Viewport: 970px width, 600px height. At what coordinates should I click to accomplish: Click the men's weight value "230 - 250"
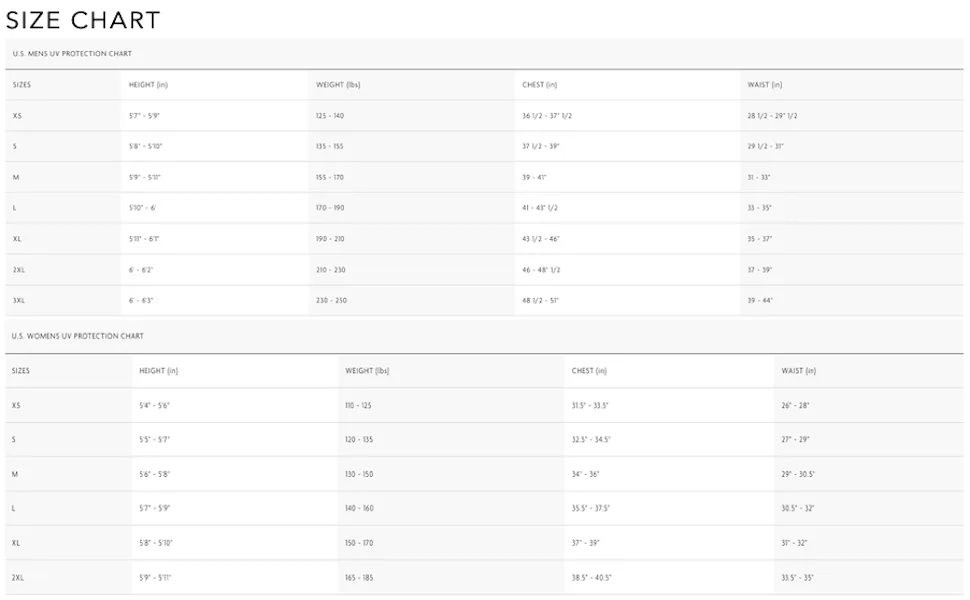pos(331,301)
